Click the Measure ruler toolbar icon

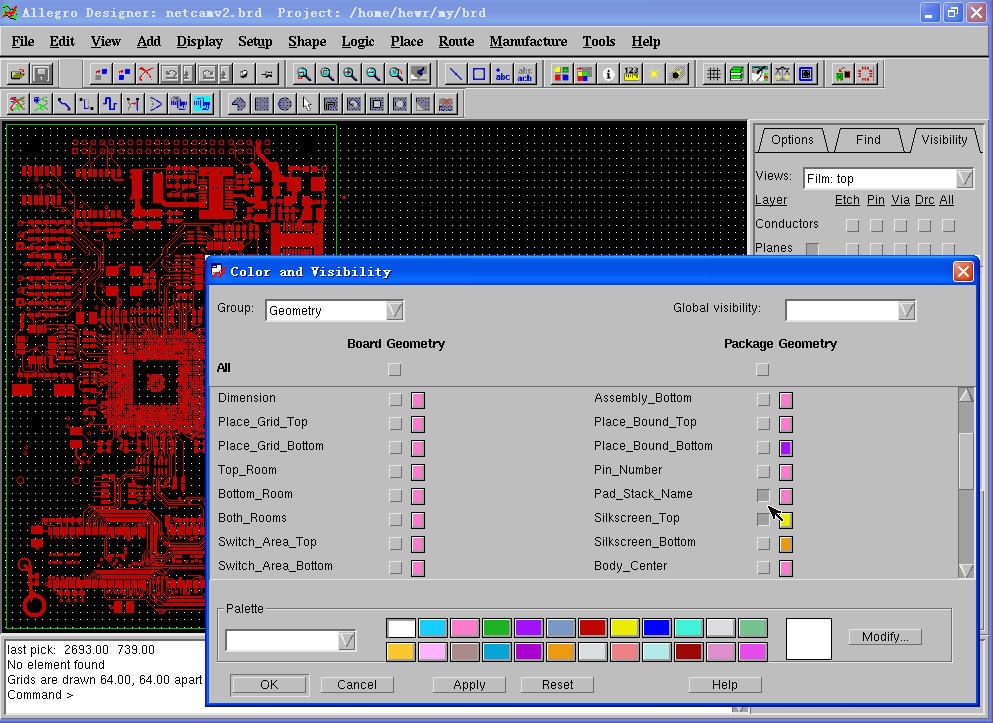[631, 74]
